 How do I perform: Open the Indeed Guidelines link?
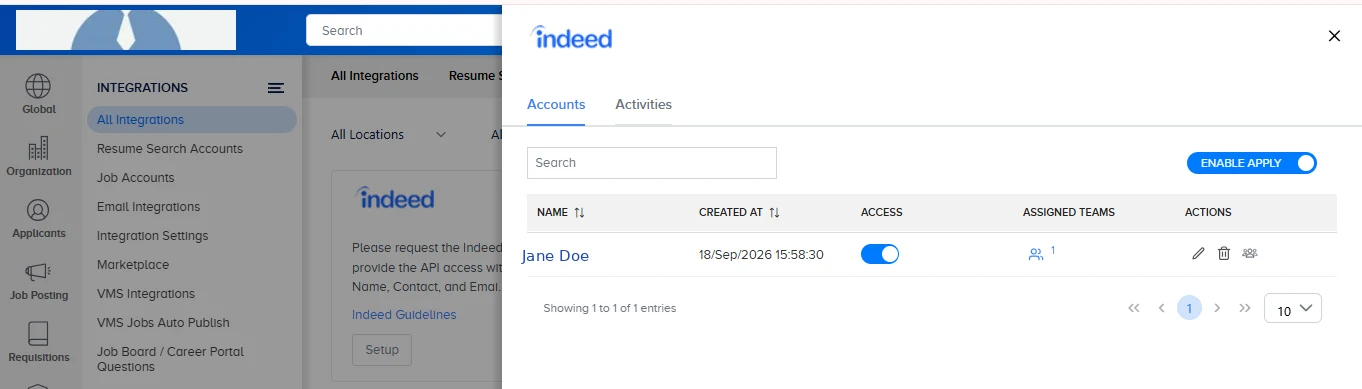pyautogui.click(x=404, y=315)
